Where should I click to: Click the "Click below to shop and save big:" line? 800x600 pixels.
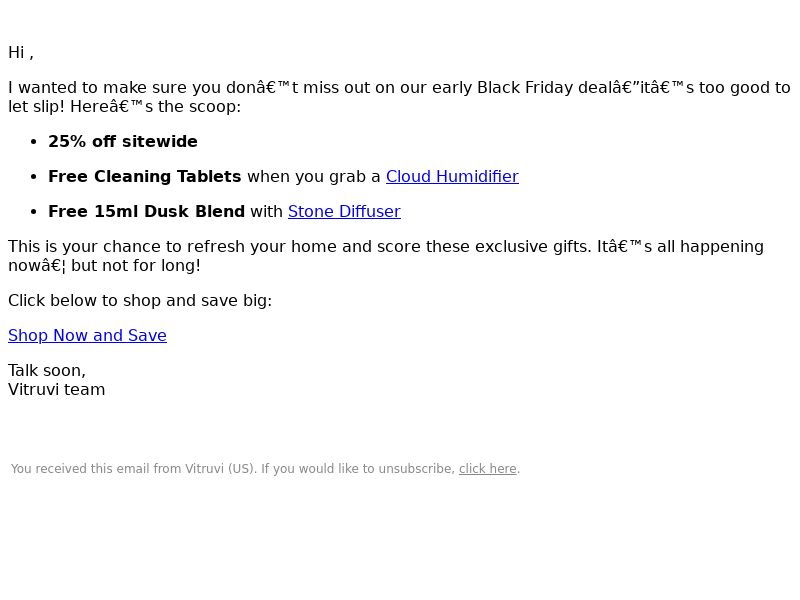(140, 301)
